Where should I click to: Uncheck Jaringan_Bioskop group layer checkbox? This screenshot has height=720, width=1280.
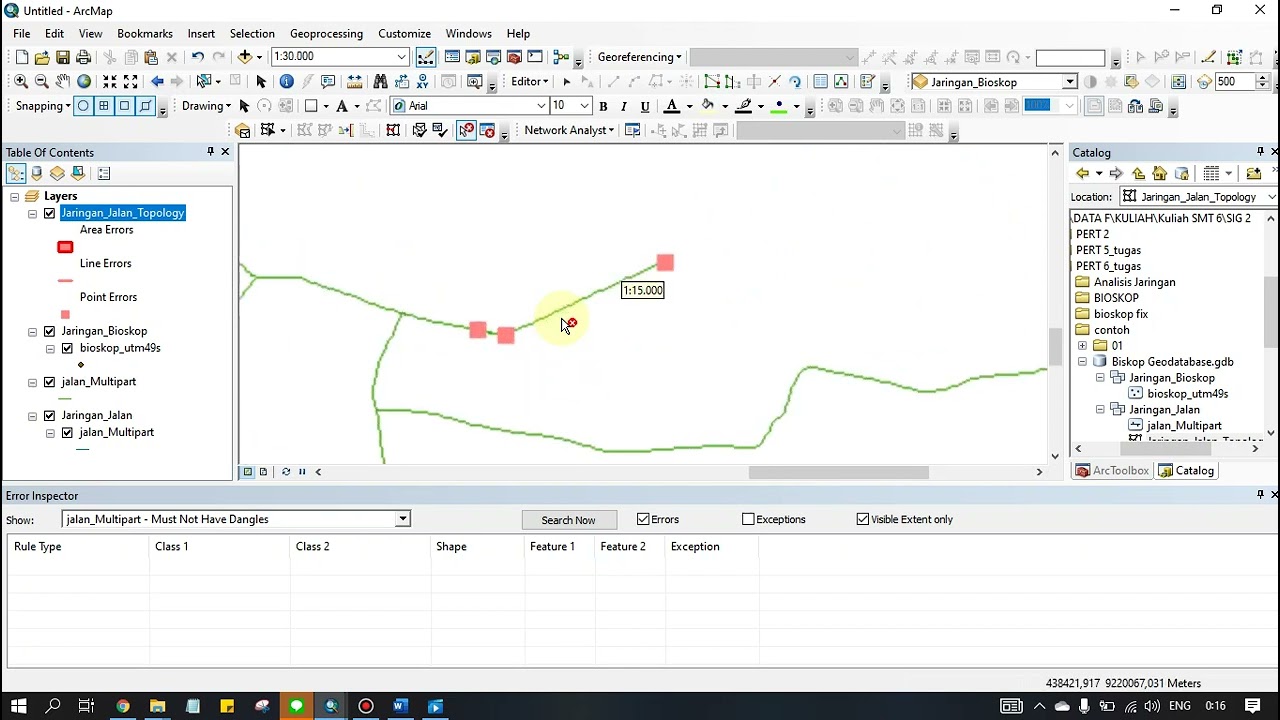click(49, 331)
